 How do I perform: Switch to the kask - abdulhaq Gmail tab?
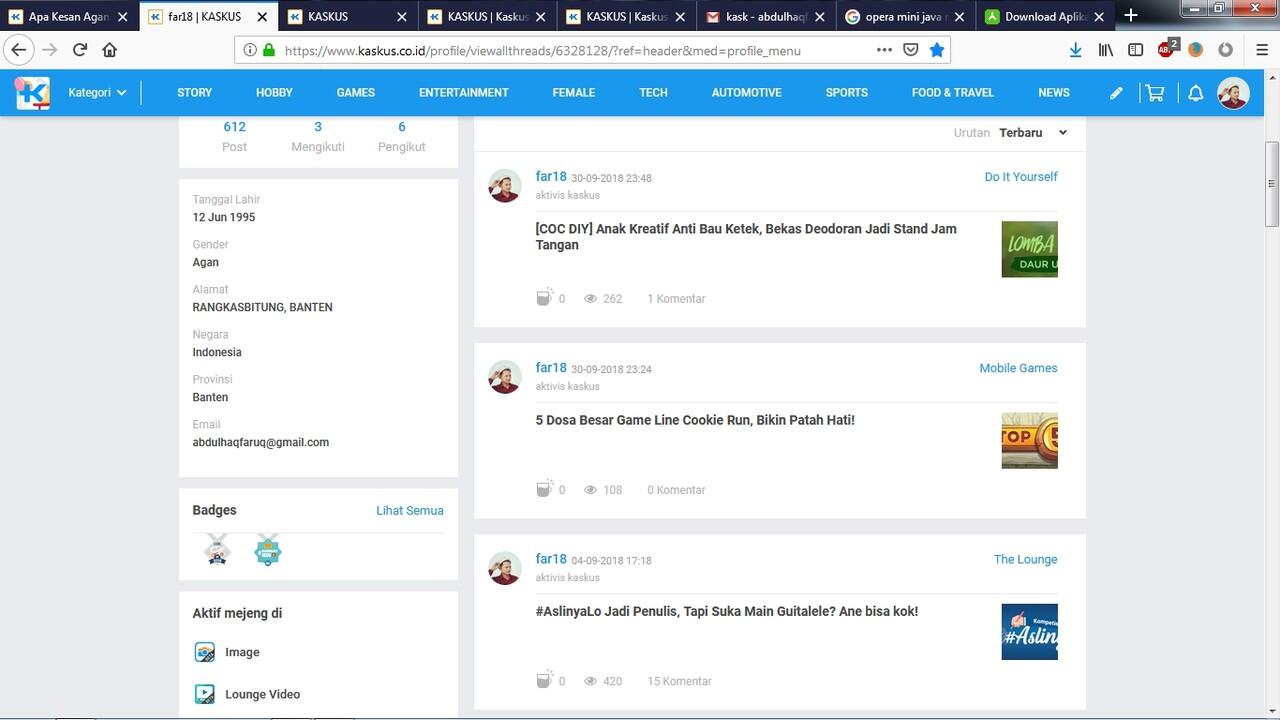point(765,16)
